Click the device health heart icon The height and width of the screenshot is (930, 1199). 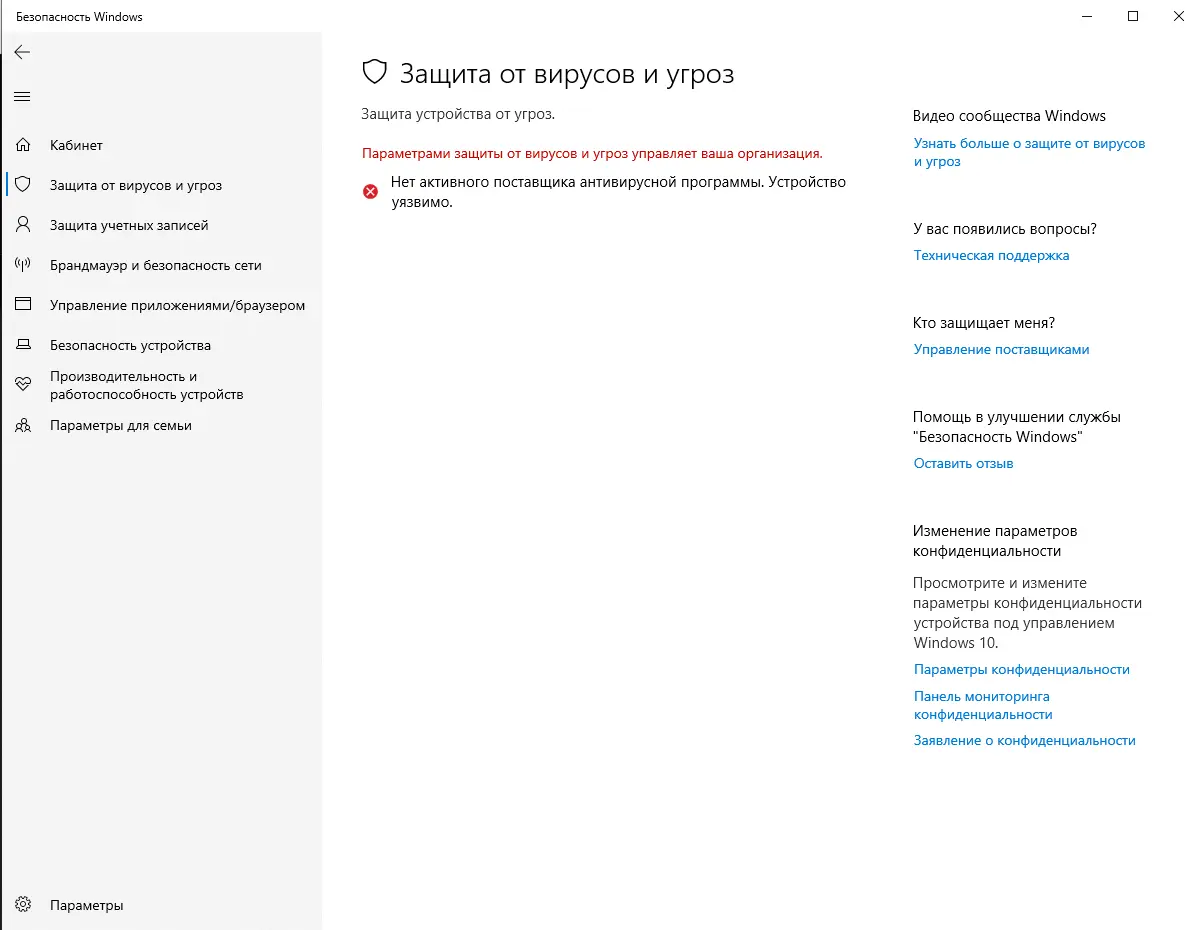(23, 385)
